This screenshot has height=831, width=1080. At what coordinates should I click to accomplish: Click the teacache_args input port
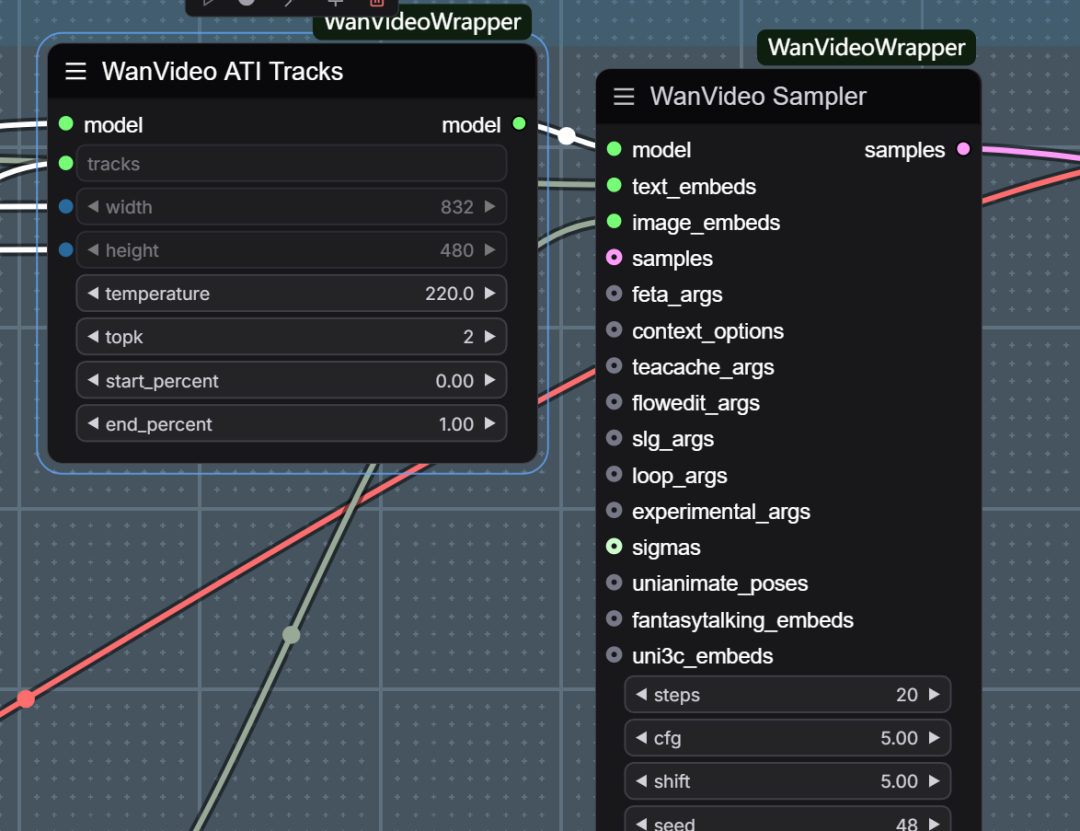pos(614,366)
